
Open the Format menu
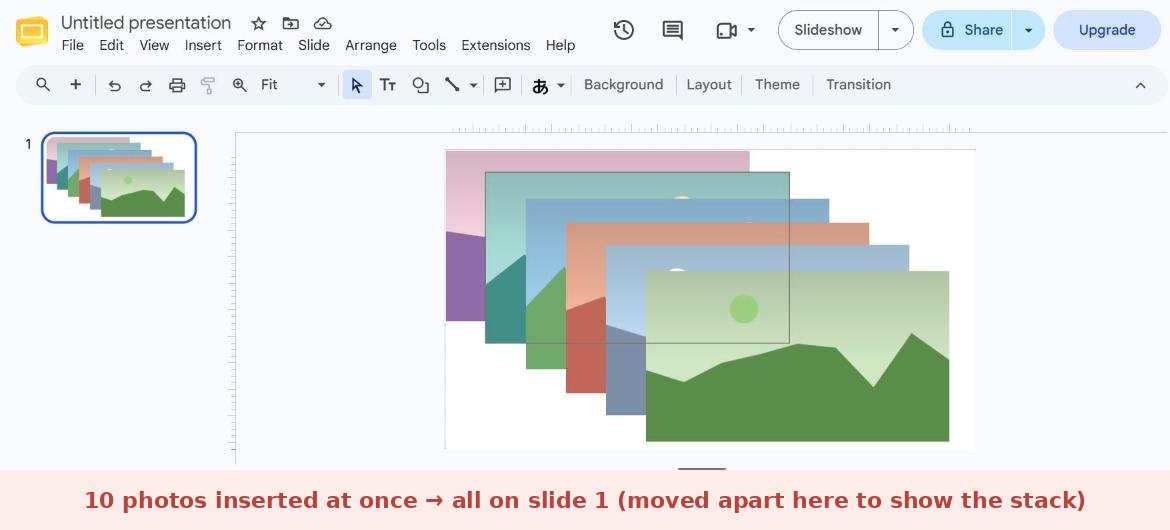260,46
